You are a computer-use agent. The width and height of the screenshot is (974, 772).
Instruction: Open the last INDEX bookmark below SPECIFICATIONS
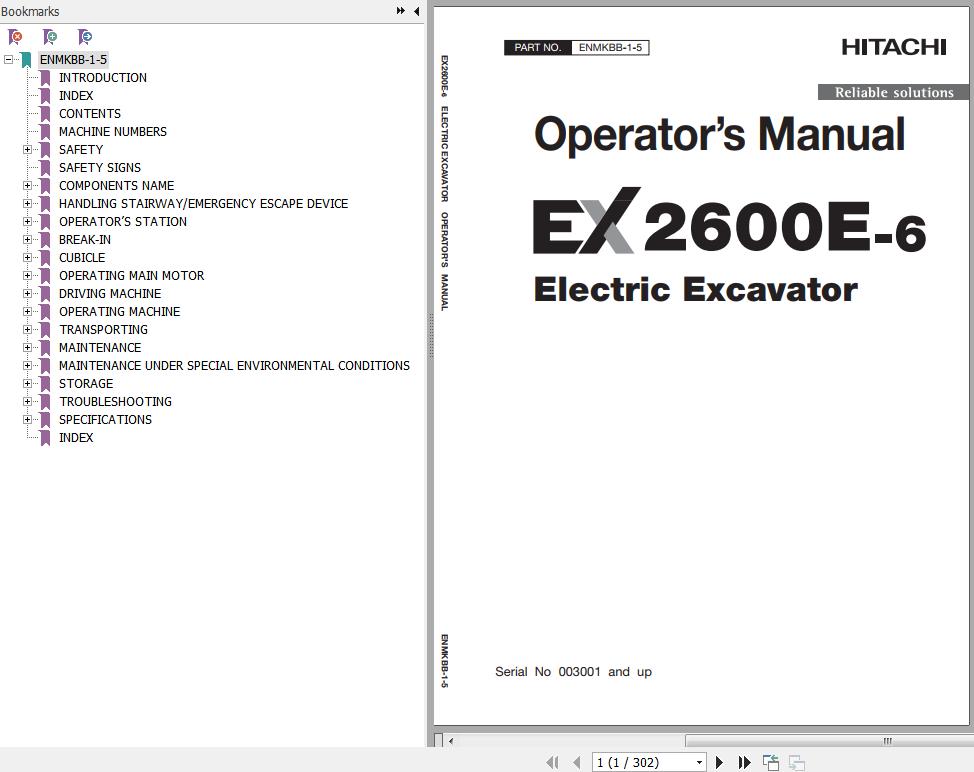click(x=76, y=438)
